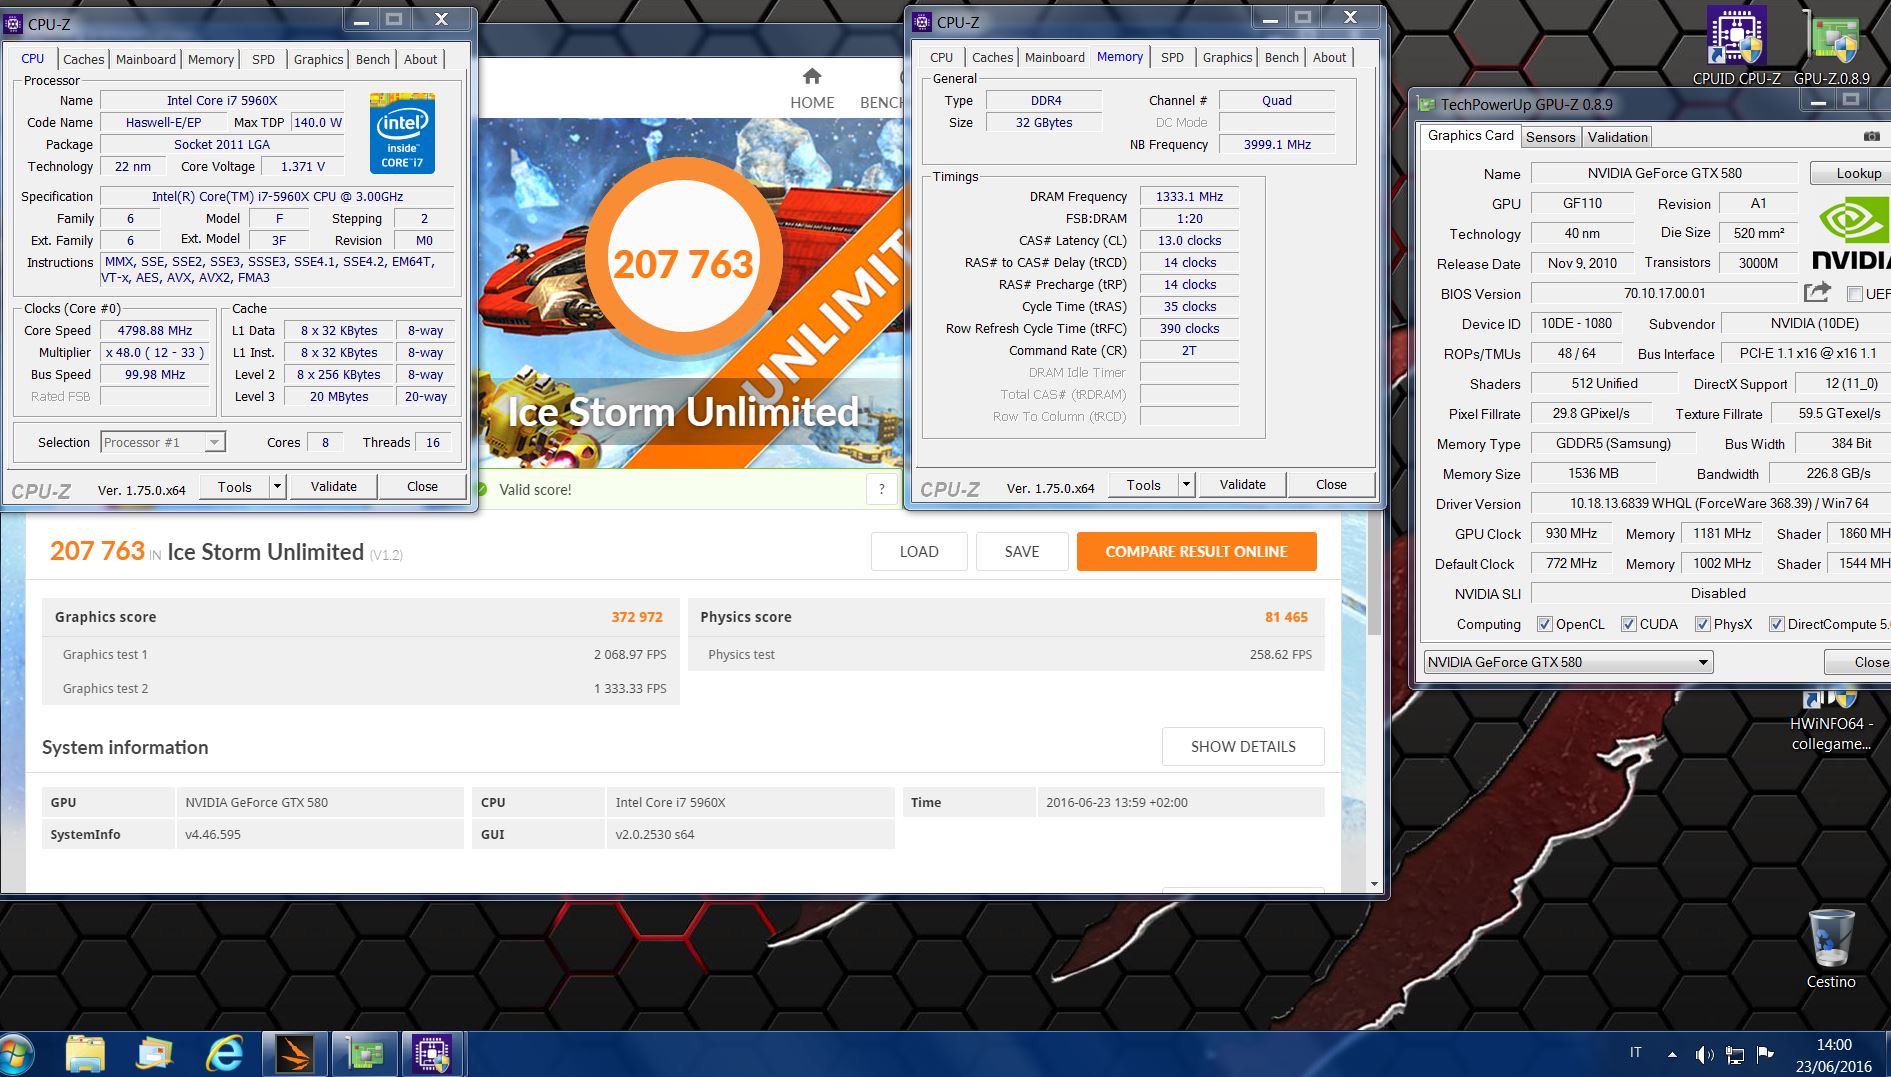Toggle the DirectCompute checkbox
The image size is (1891, 1077).
1776,624
